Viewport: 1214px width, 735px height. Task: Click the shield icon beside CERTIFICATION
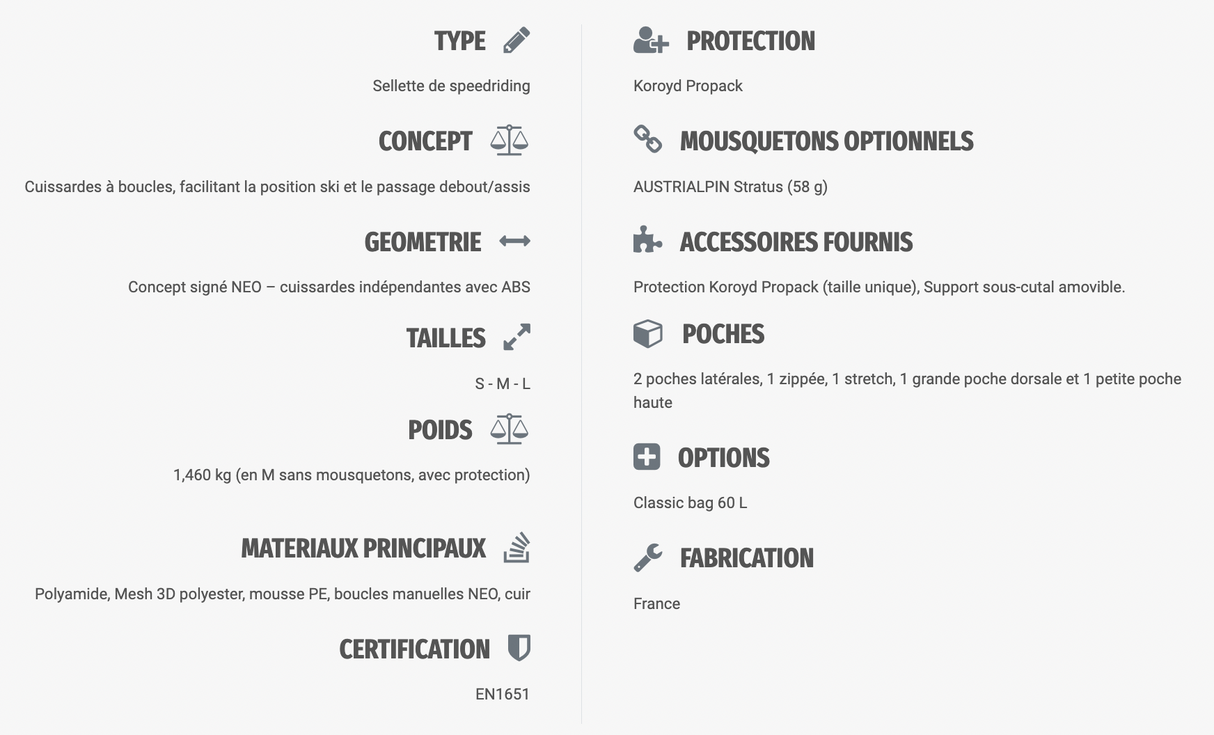[519, 648]
